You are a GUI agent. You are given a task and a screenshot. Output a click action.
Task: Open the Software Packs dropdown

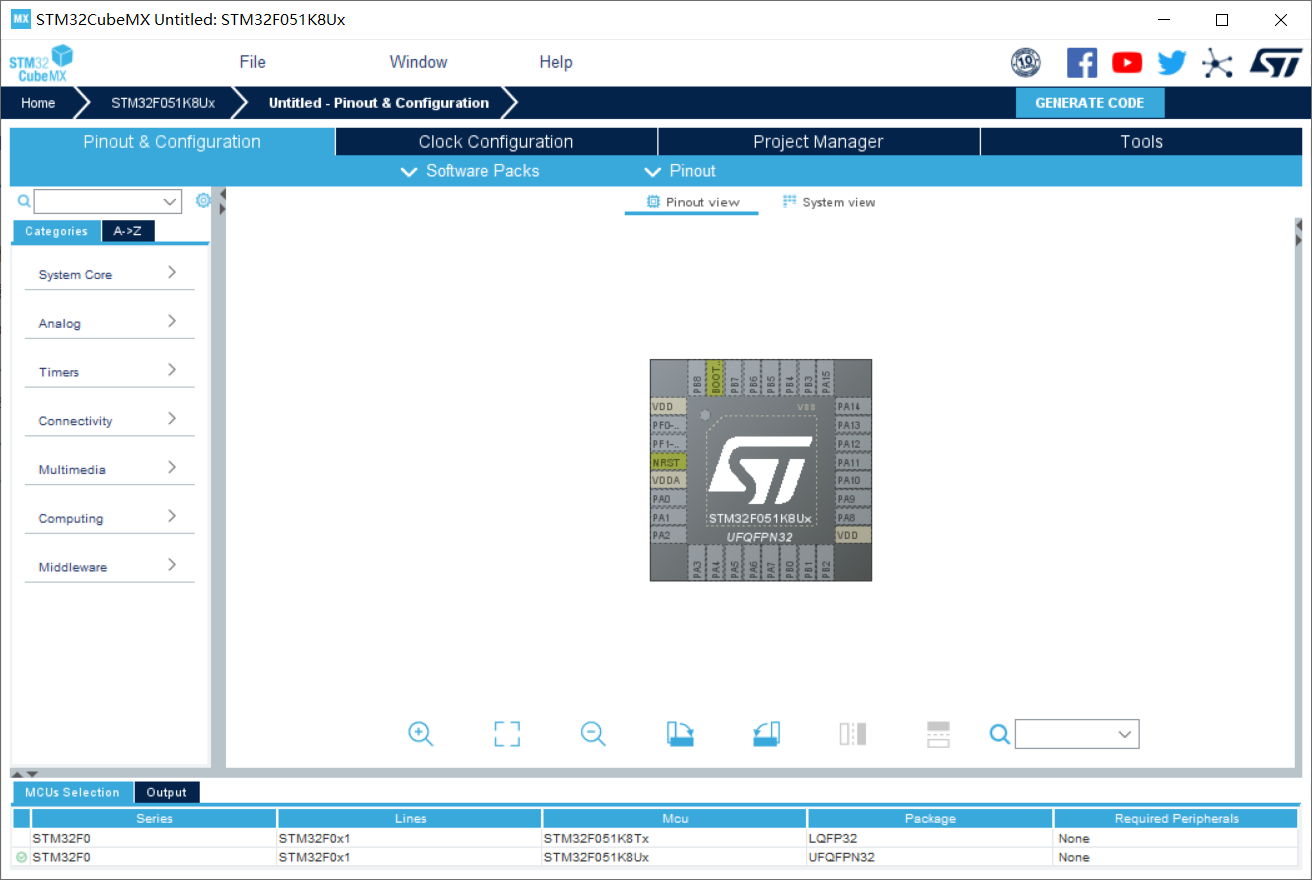(470, 171)
